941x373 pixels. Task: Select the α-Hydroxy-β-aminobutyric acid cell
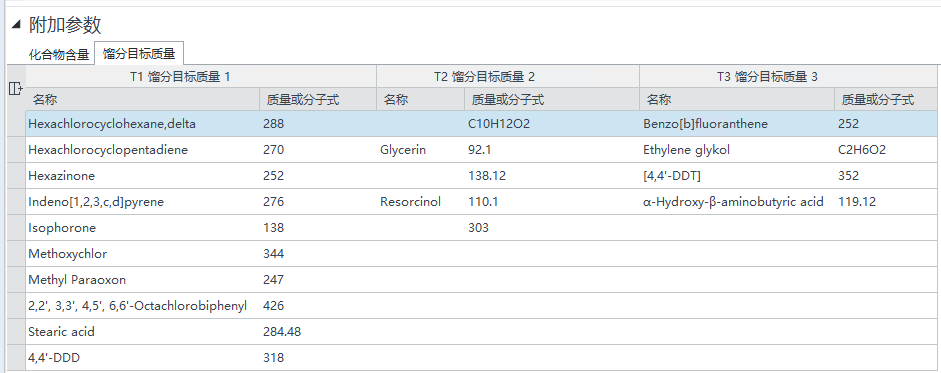pos(737,201)
